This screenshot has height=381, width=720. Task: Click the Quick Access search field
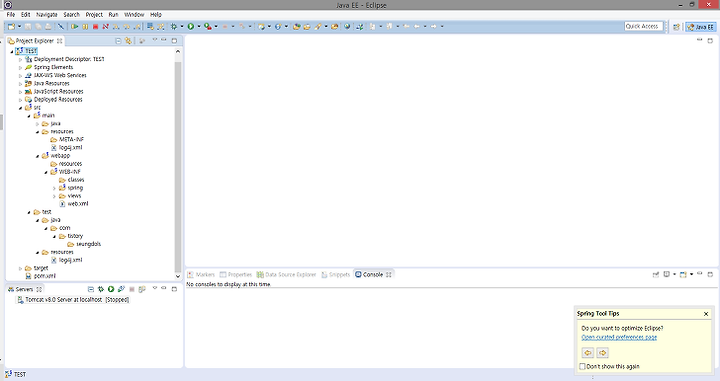[644, 26]
